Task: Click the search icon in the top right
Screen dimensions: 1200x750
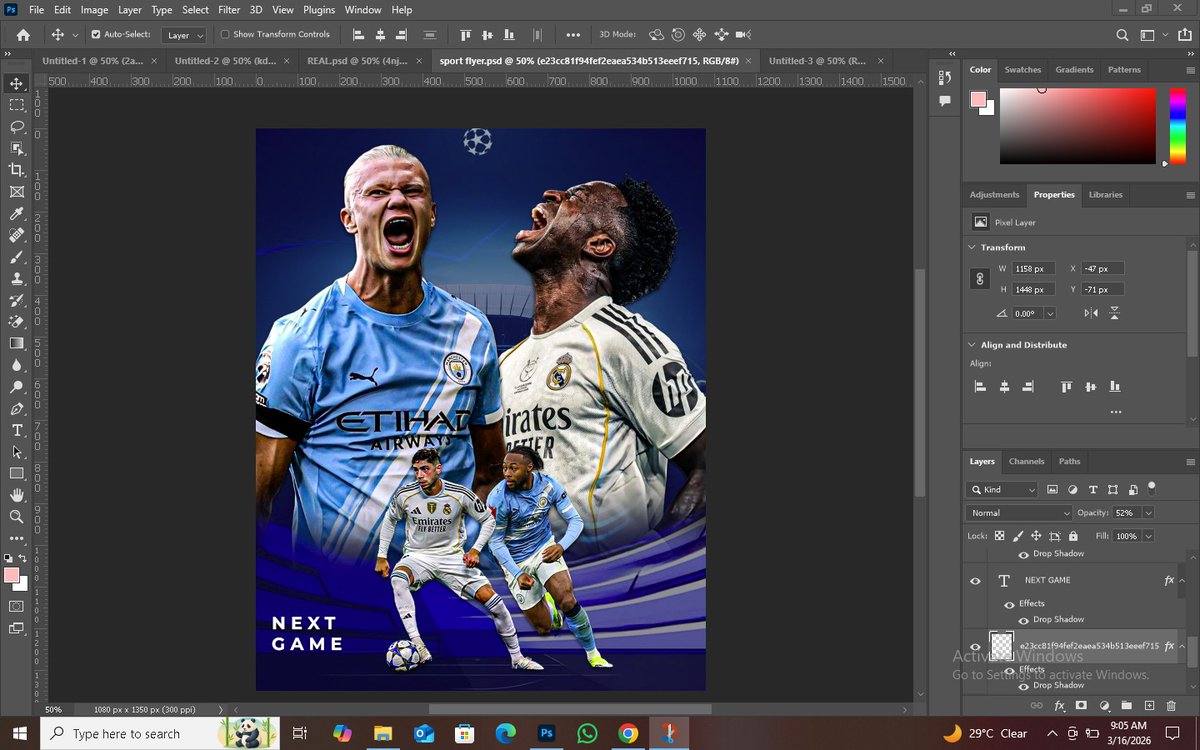Action: (1122, 34)
